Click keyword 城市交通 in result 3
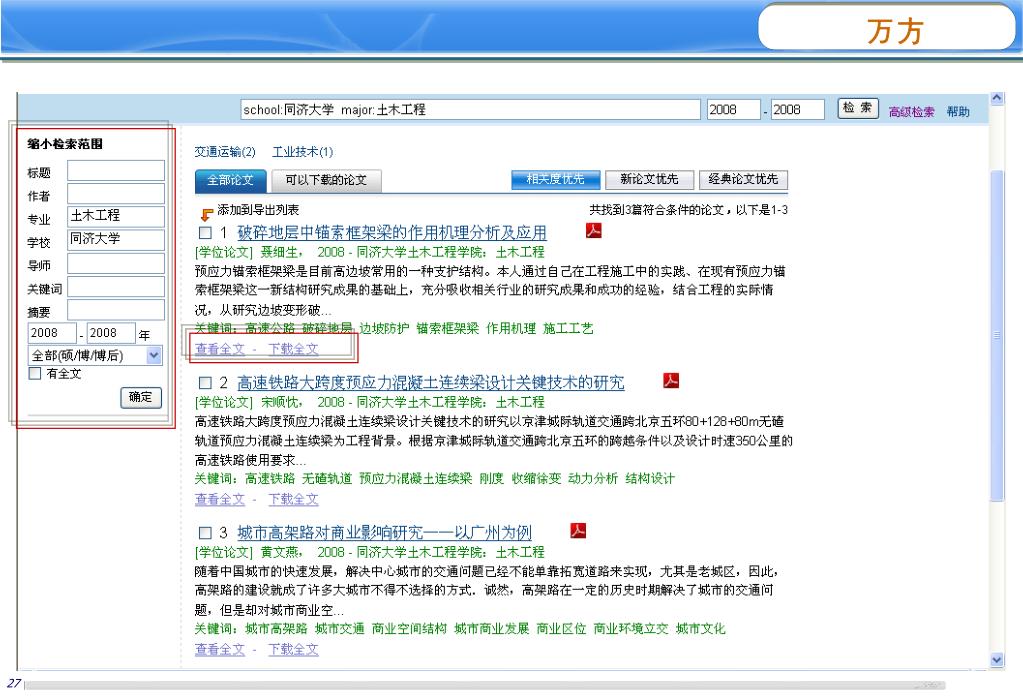Viewport: 1023px width, 696px height. click(x=339, y=629)
